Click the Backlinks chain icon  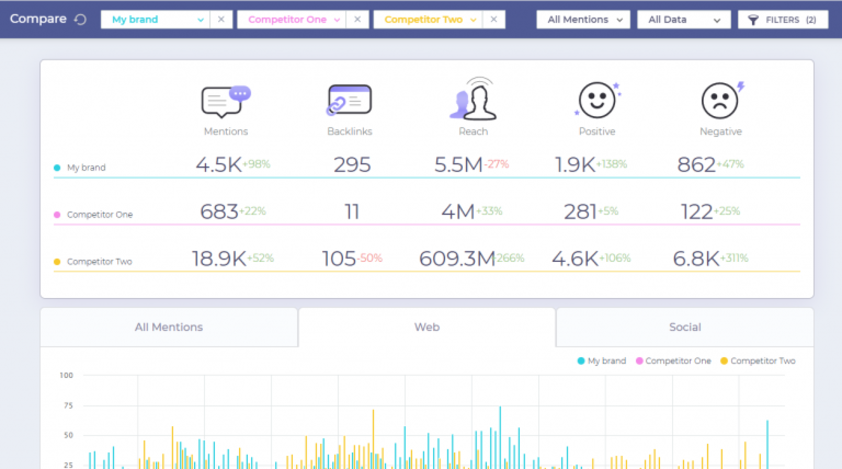coord(349,100)
